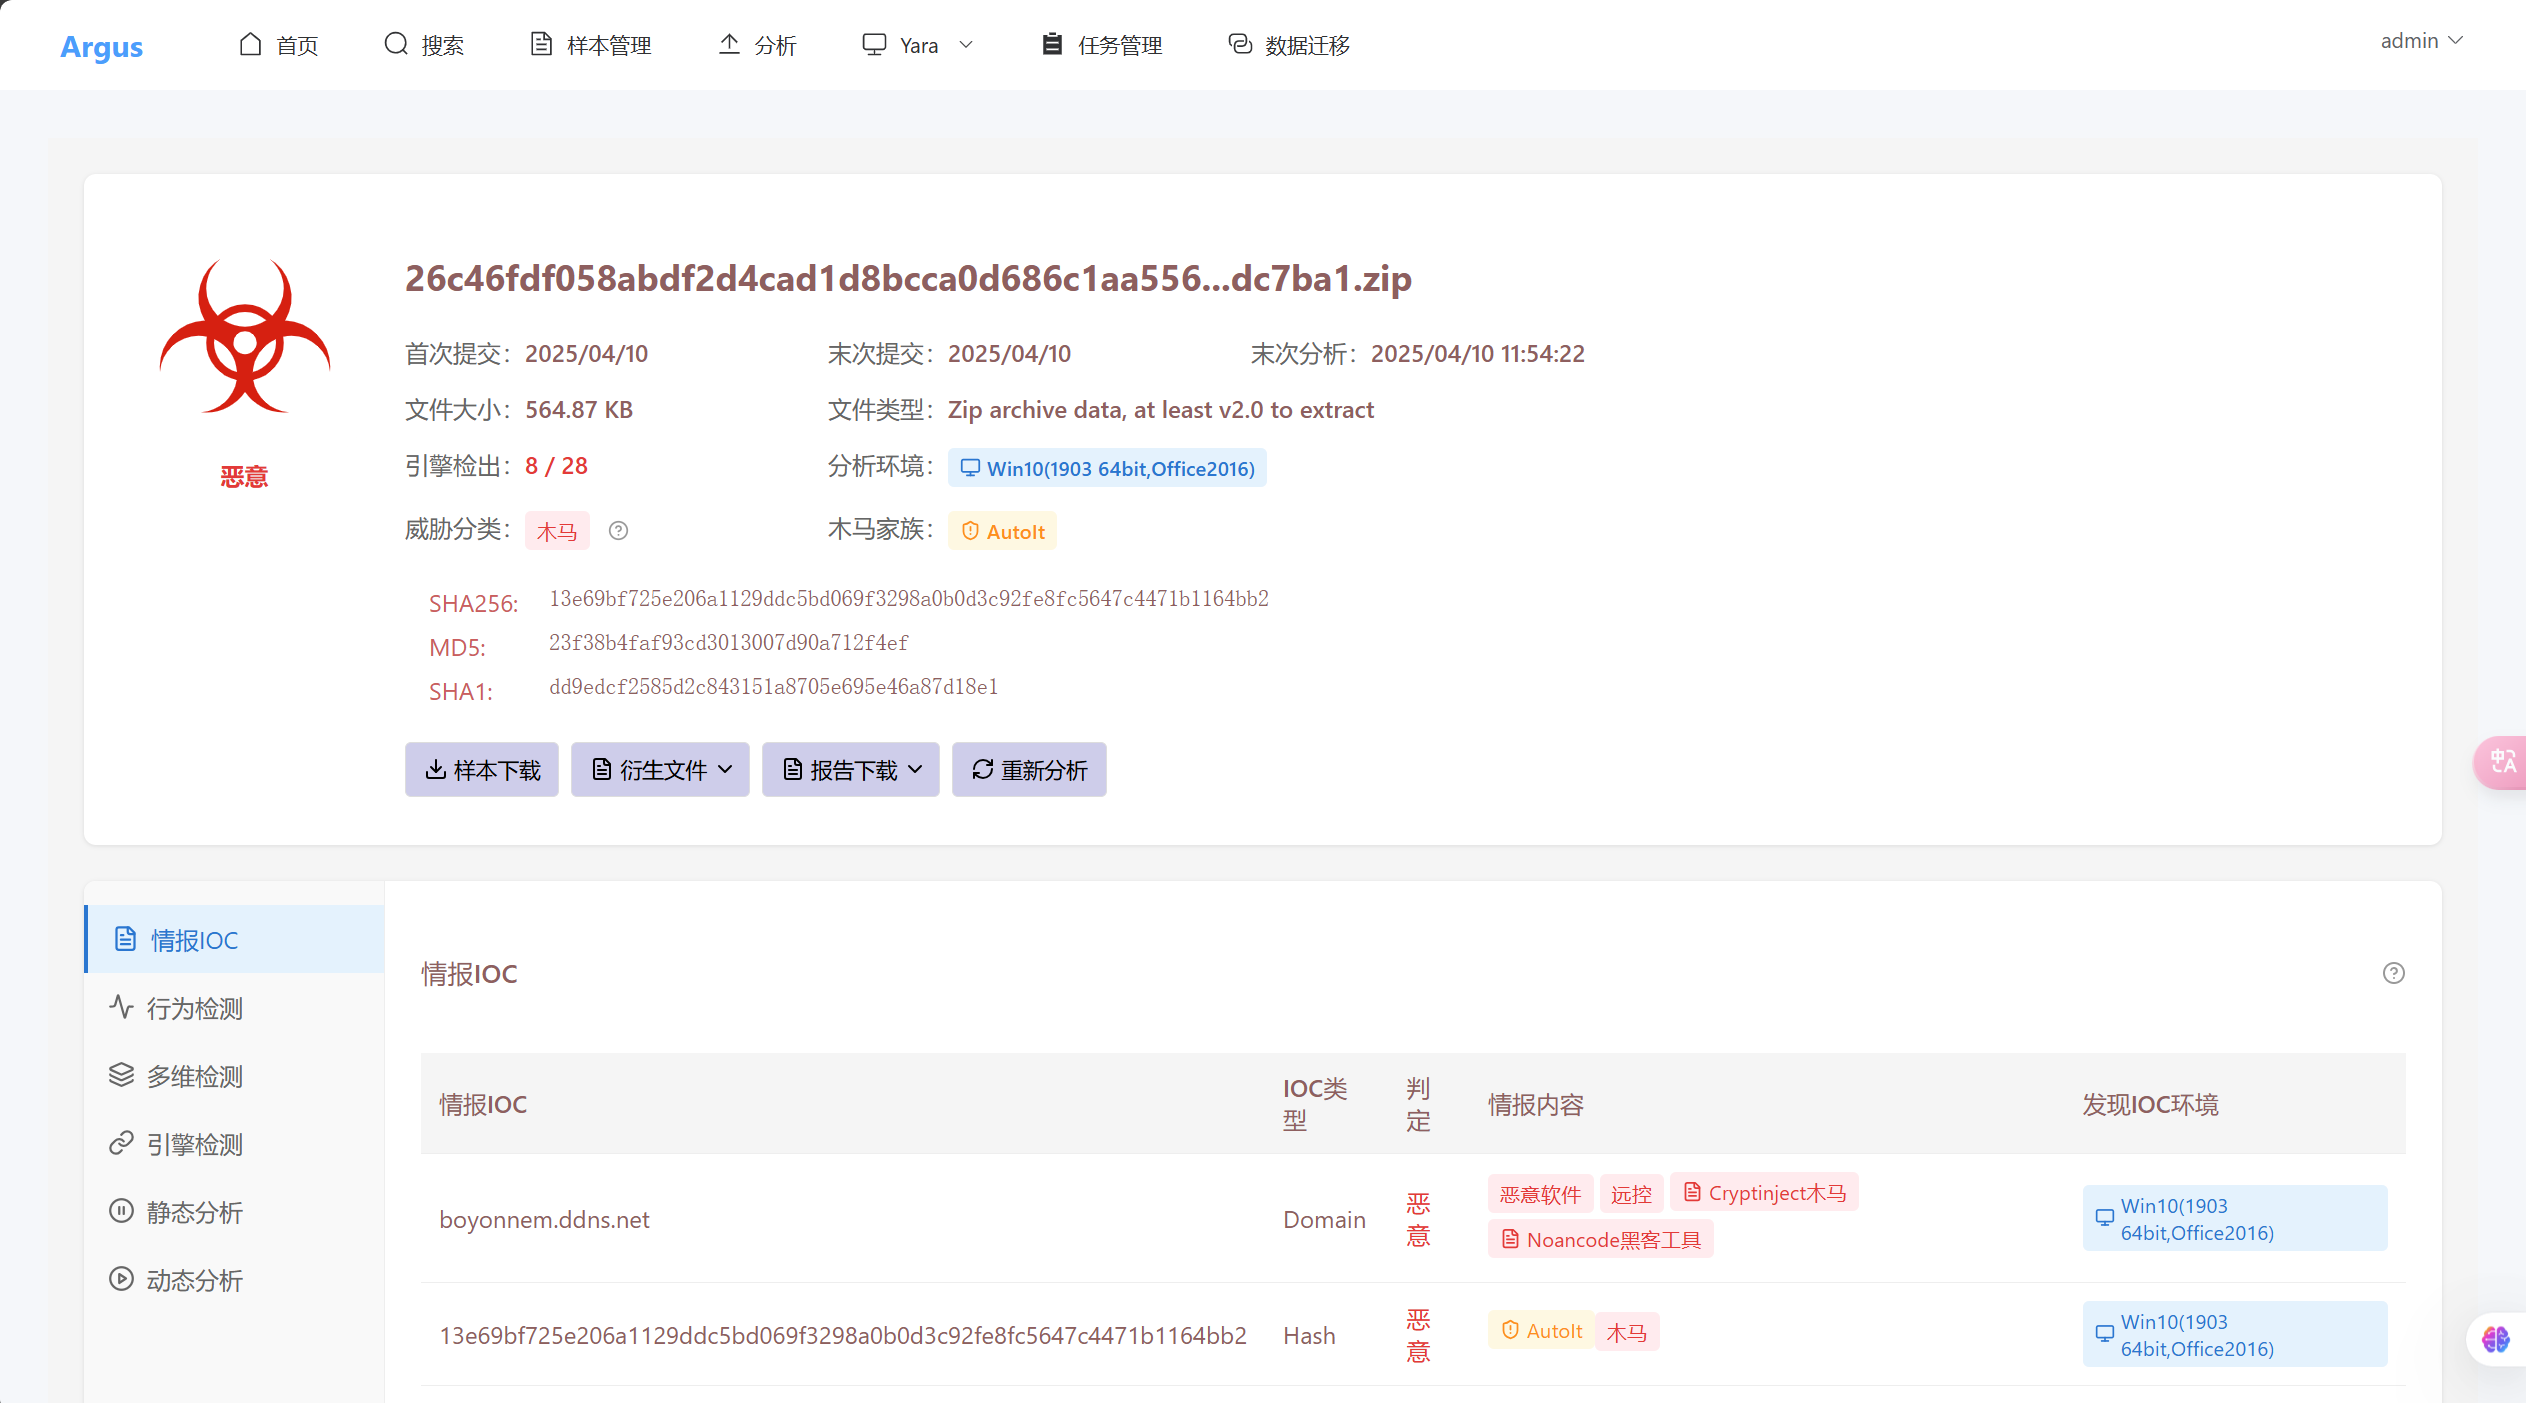Click the red biohazard malicious icon
Image resolution: width=2526 pixels, height=1403 pixels.
click(x=245, y=337)
